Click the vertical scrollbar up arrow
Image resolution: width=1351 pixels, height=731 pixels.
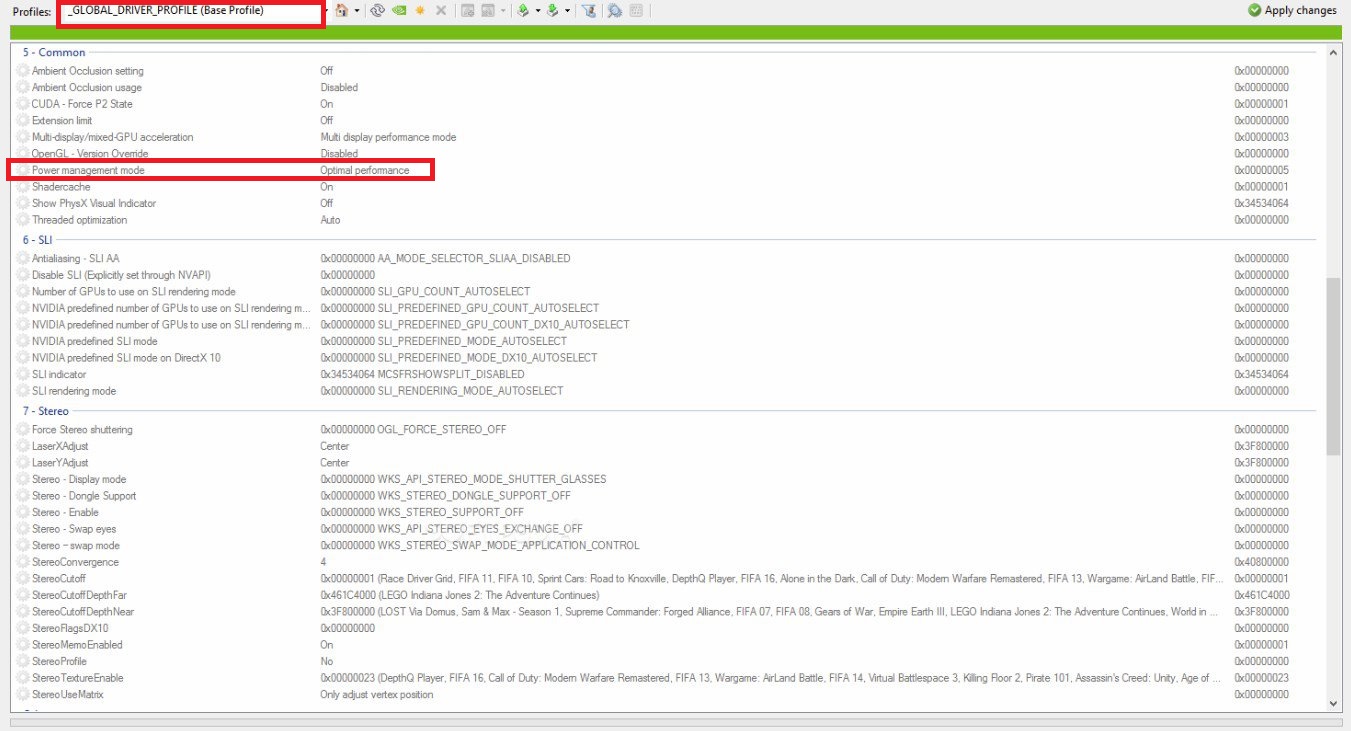(1332, 52)
